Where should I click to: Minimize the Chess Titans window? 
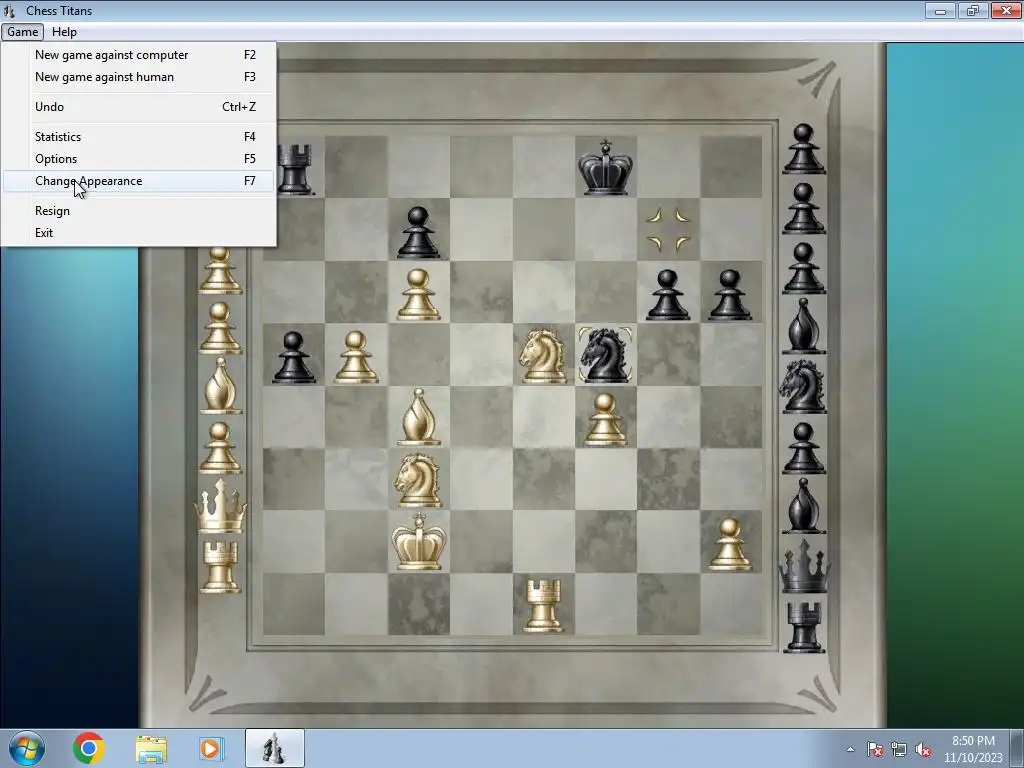[x=940, y=10]
